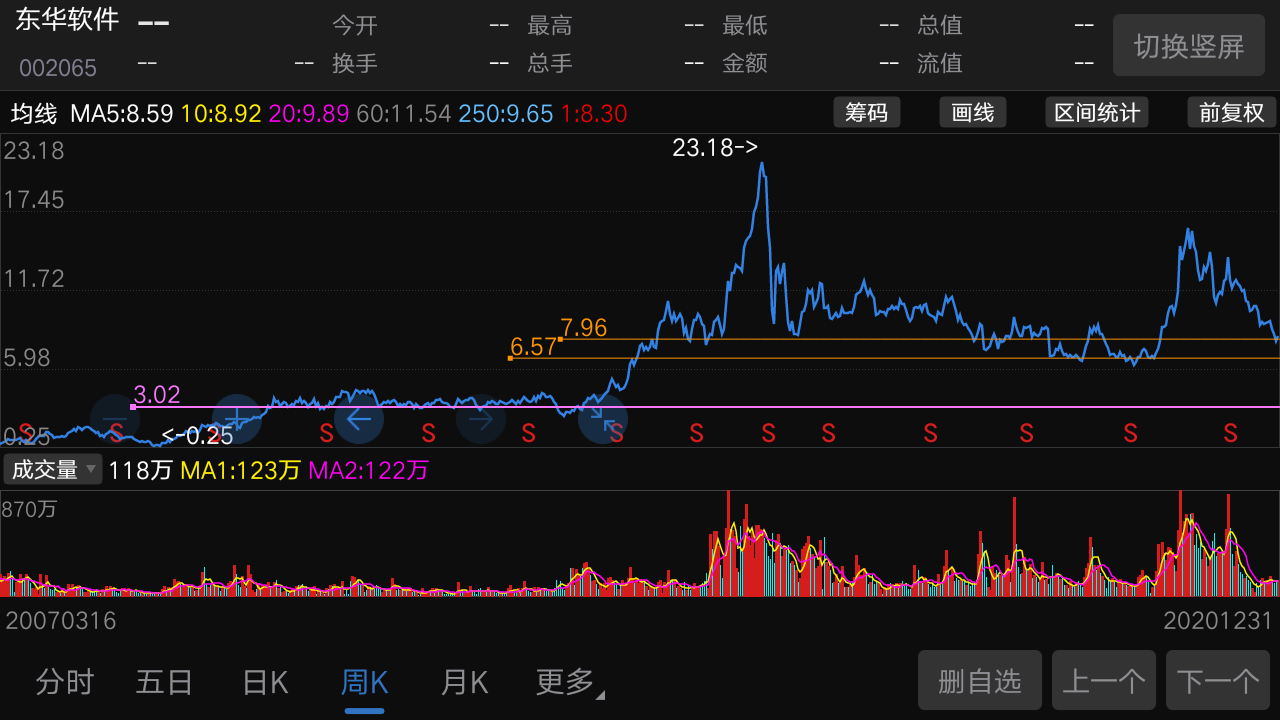Click the magenta 20:9.89 MA value
The width and height of the screenshot is (1280, 720).
click(x=309, y=113)
